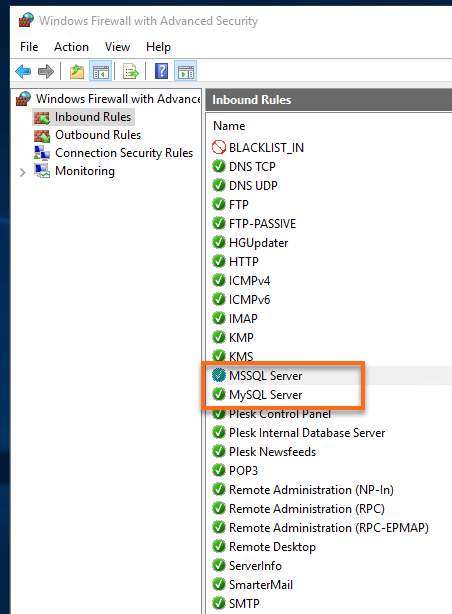Image resolution: width=452 pixels, height=614 pixels.
Task: Open Help via the question mark icon
Action: pyautogui.click(x=161, y=71)
